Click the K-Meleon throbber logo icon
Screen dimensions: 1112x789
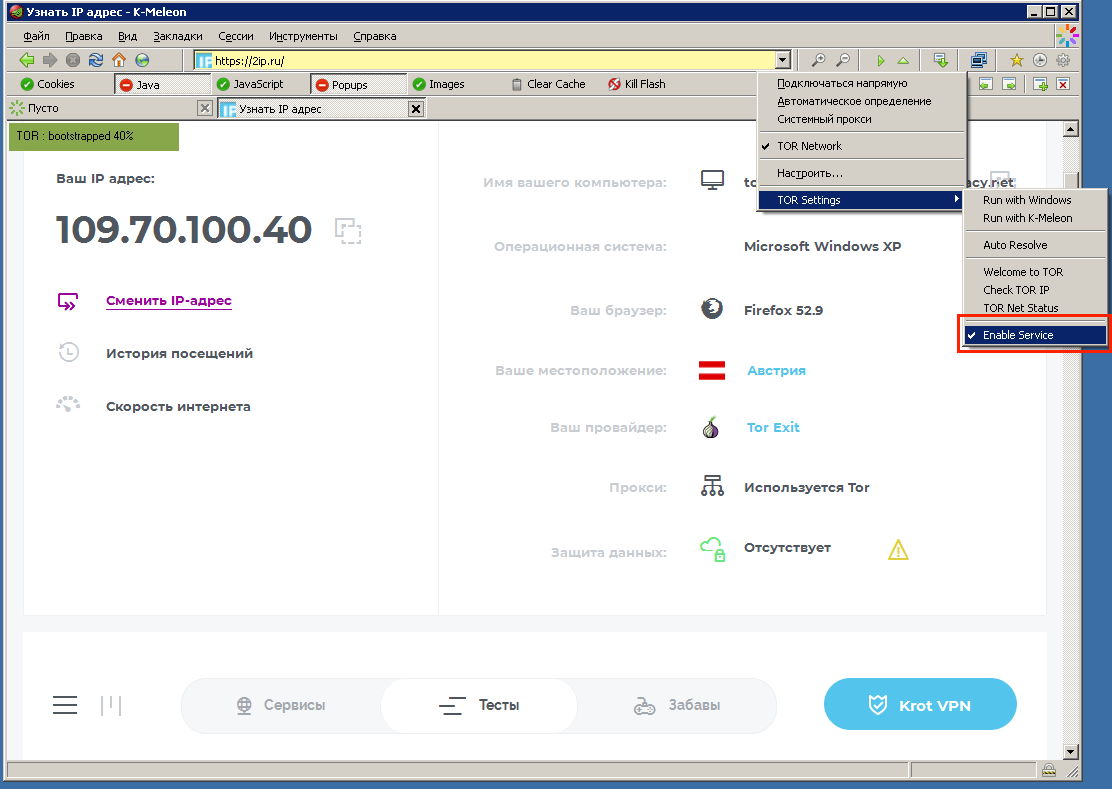[1067, 35]
